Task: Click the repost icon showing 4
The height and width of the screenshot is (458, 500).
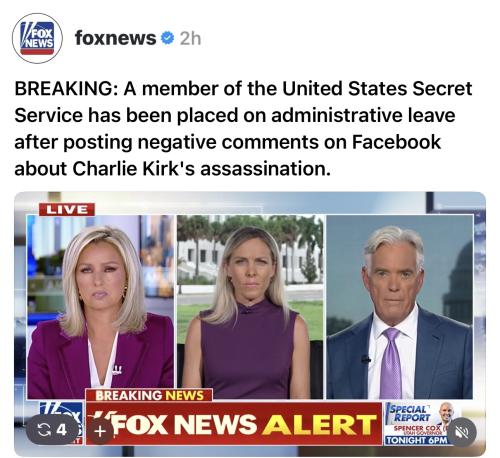Action: tap(53, 430)
